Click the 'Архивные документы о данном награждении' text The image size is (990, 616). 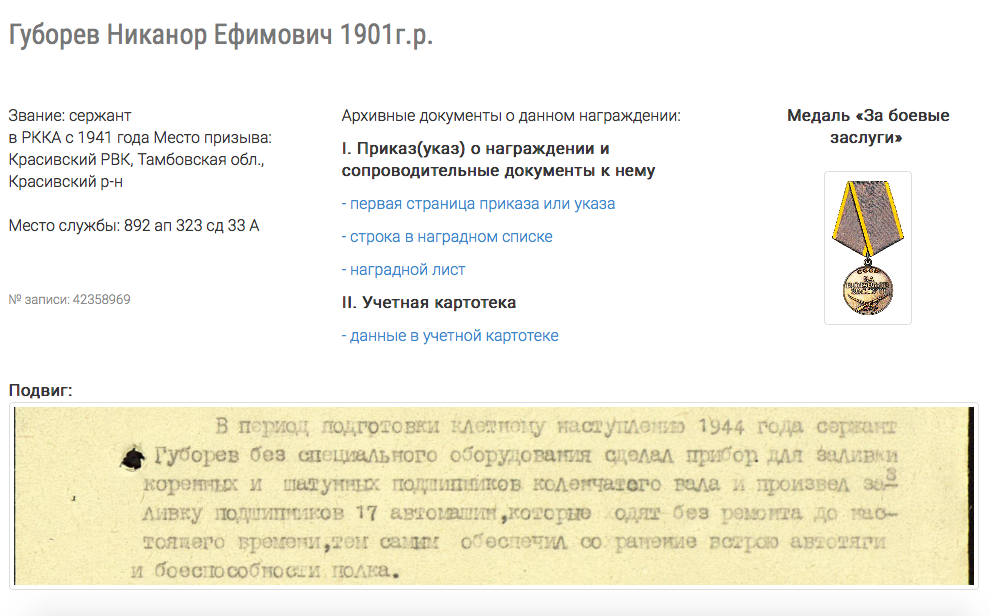pos(510,116)
